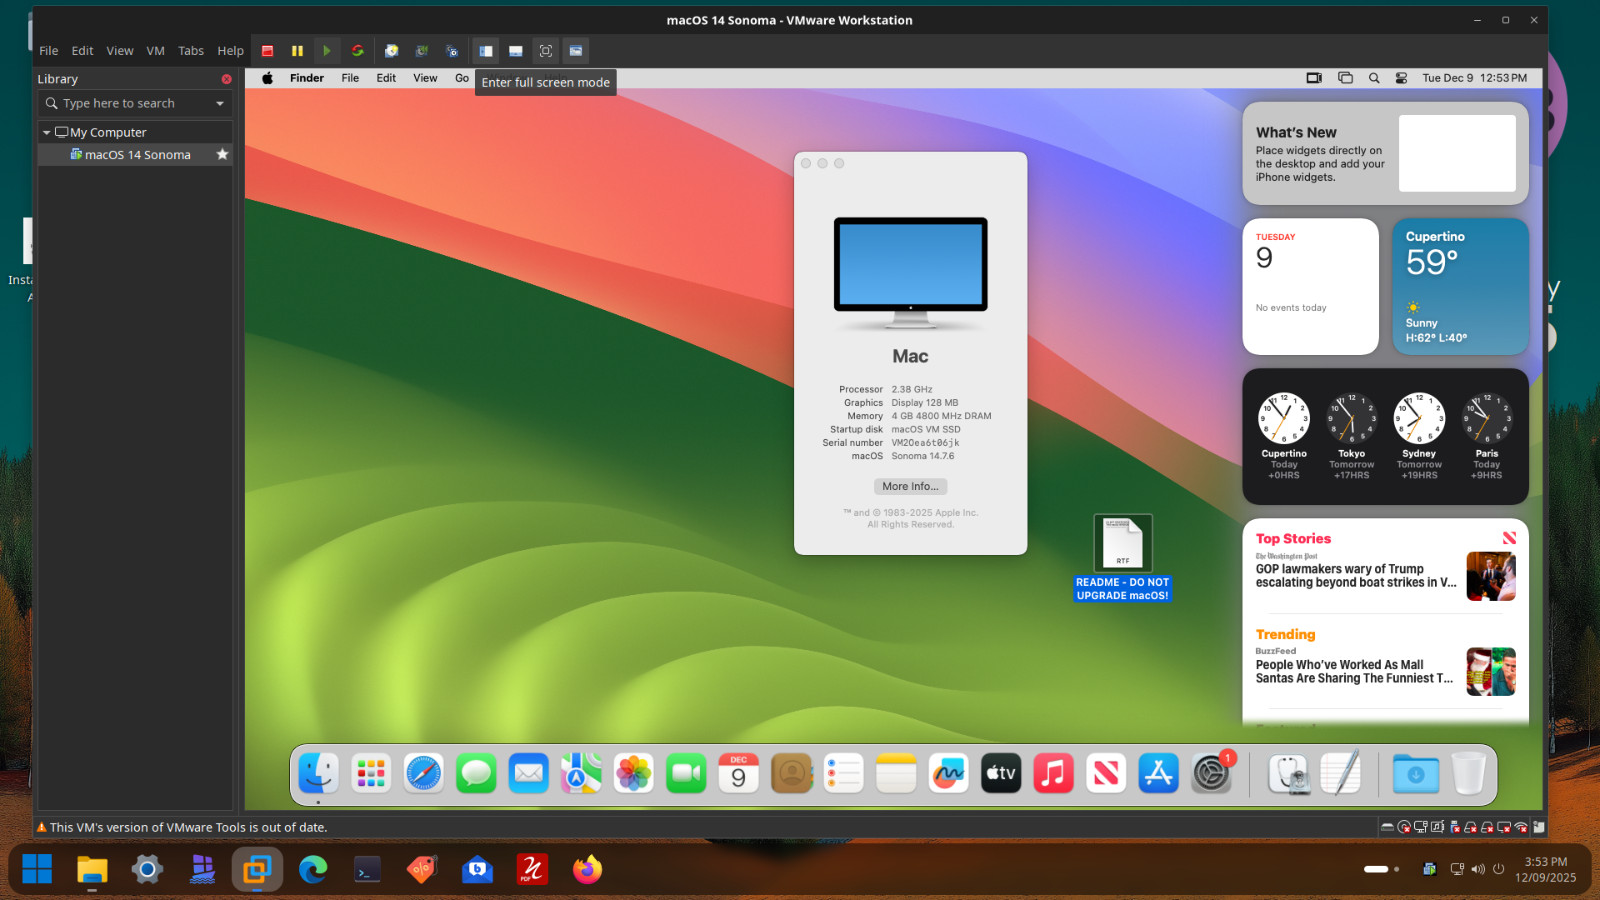The image size is (1600, 900).
Task: Launch Safari from the dock
Action: tap(424, 773)
